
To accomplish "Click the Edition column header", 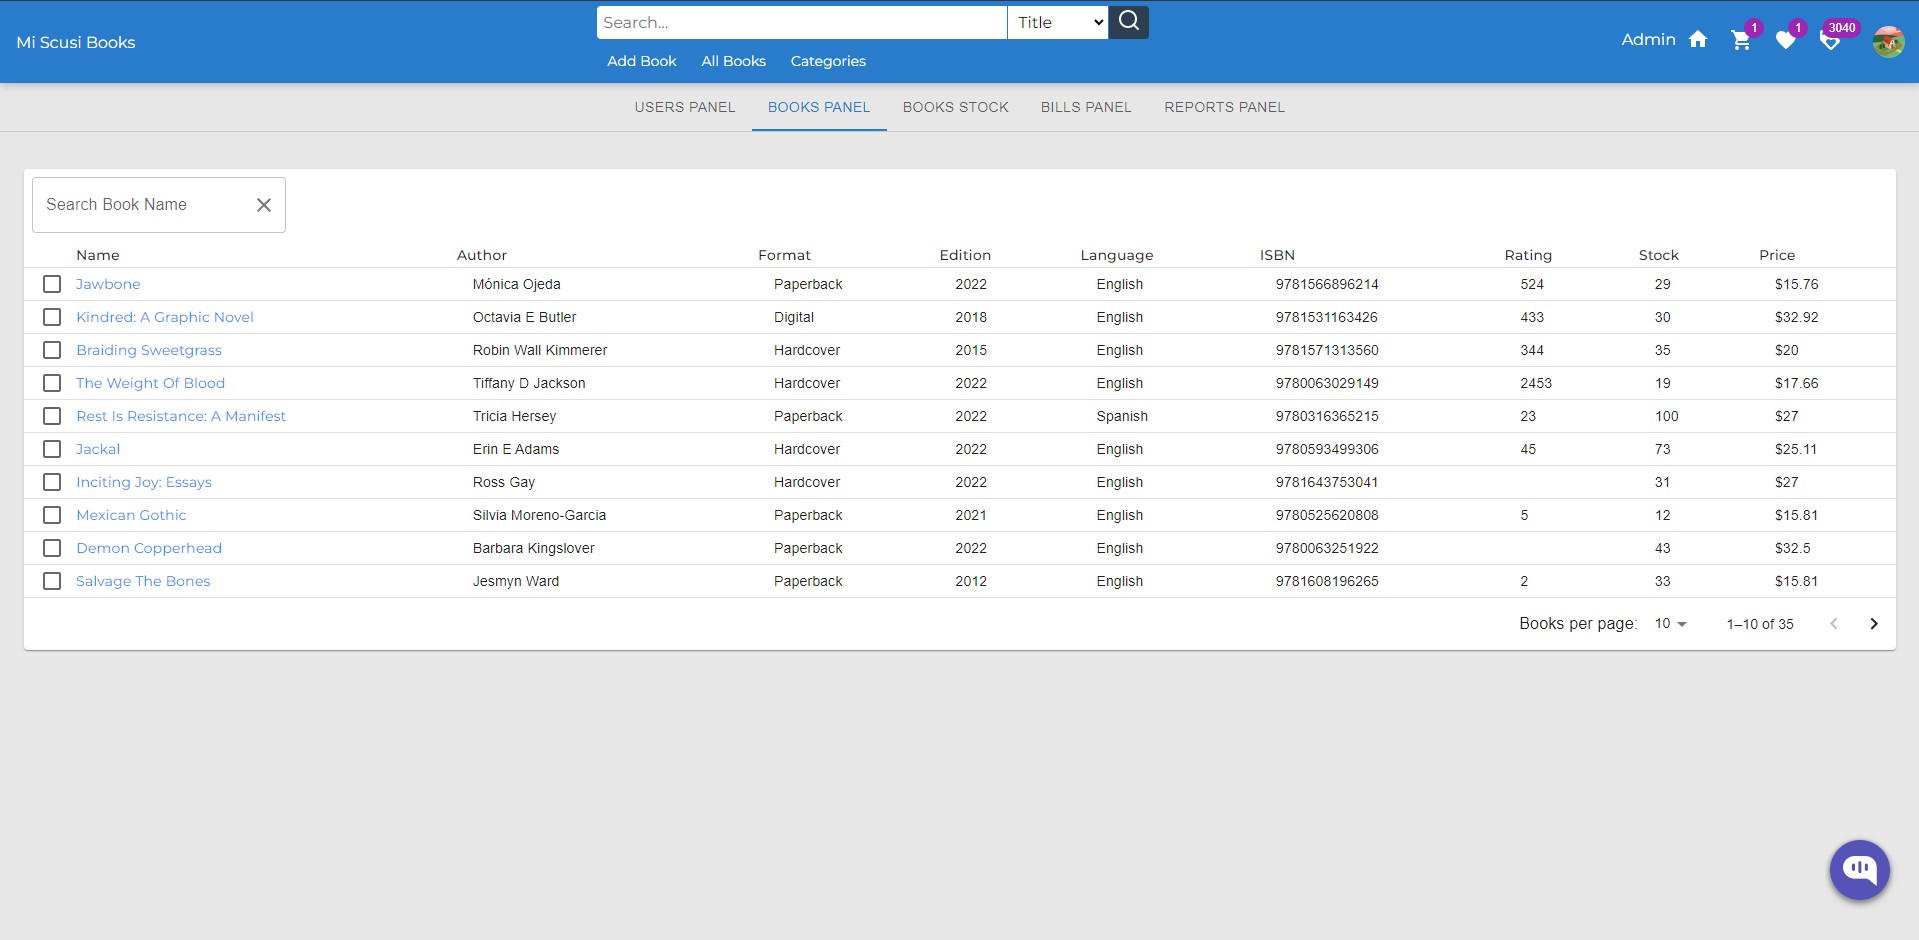I will [965, 255].
